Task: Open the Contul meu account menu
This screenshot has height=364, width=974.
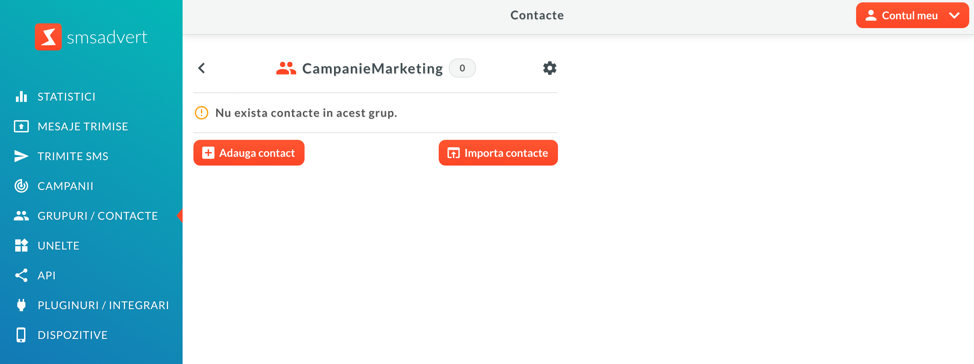Action: click(912, 16)
